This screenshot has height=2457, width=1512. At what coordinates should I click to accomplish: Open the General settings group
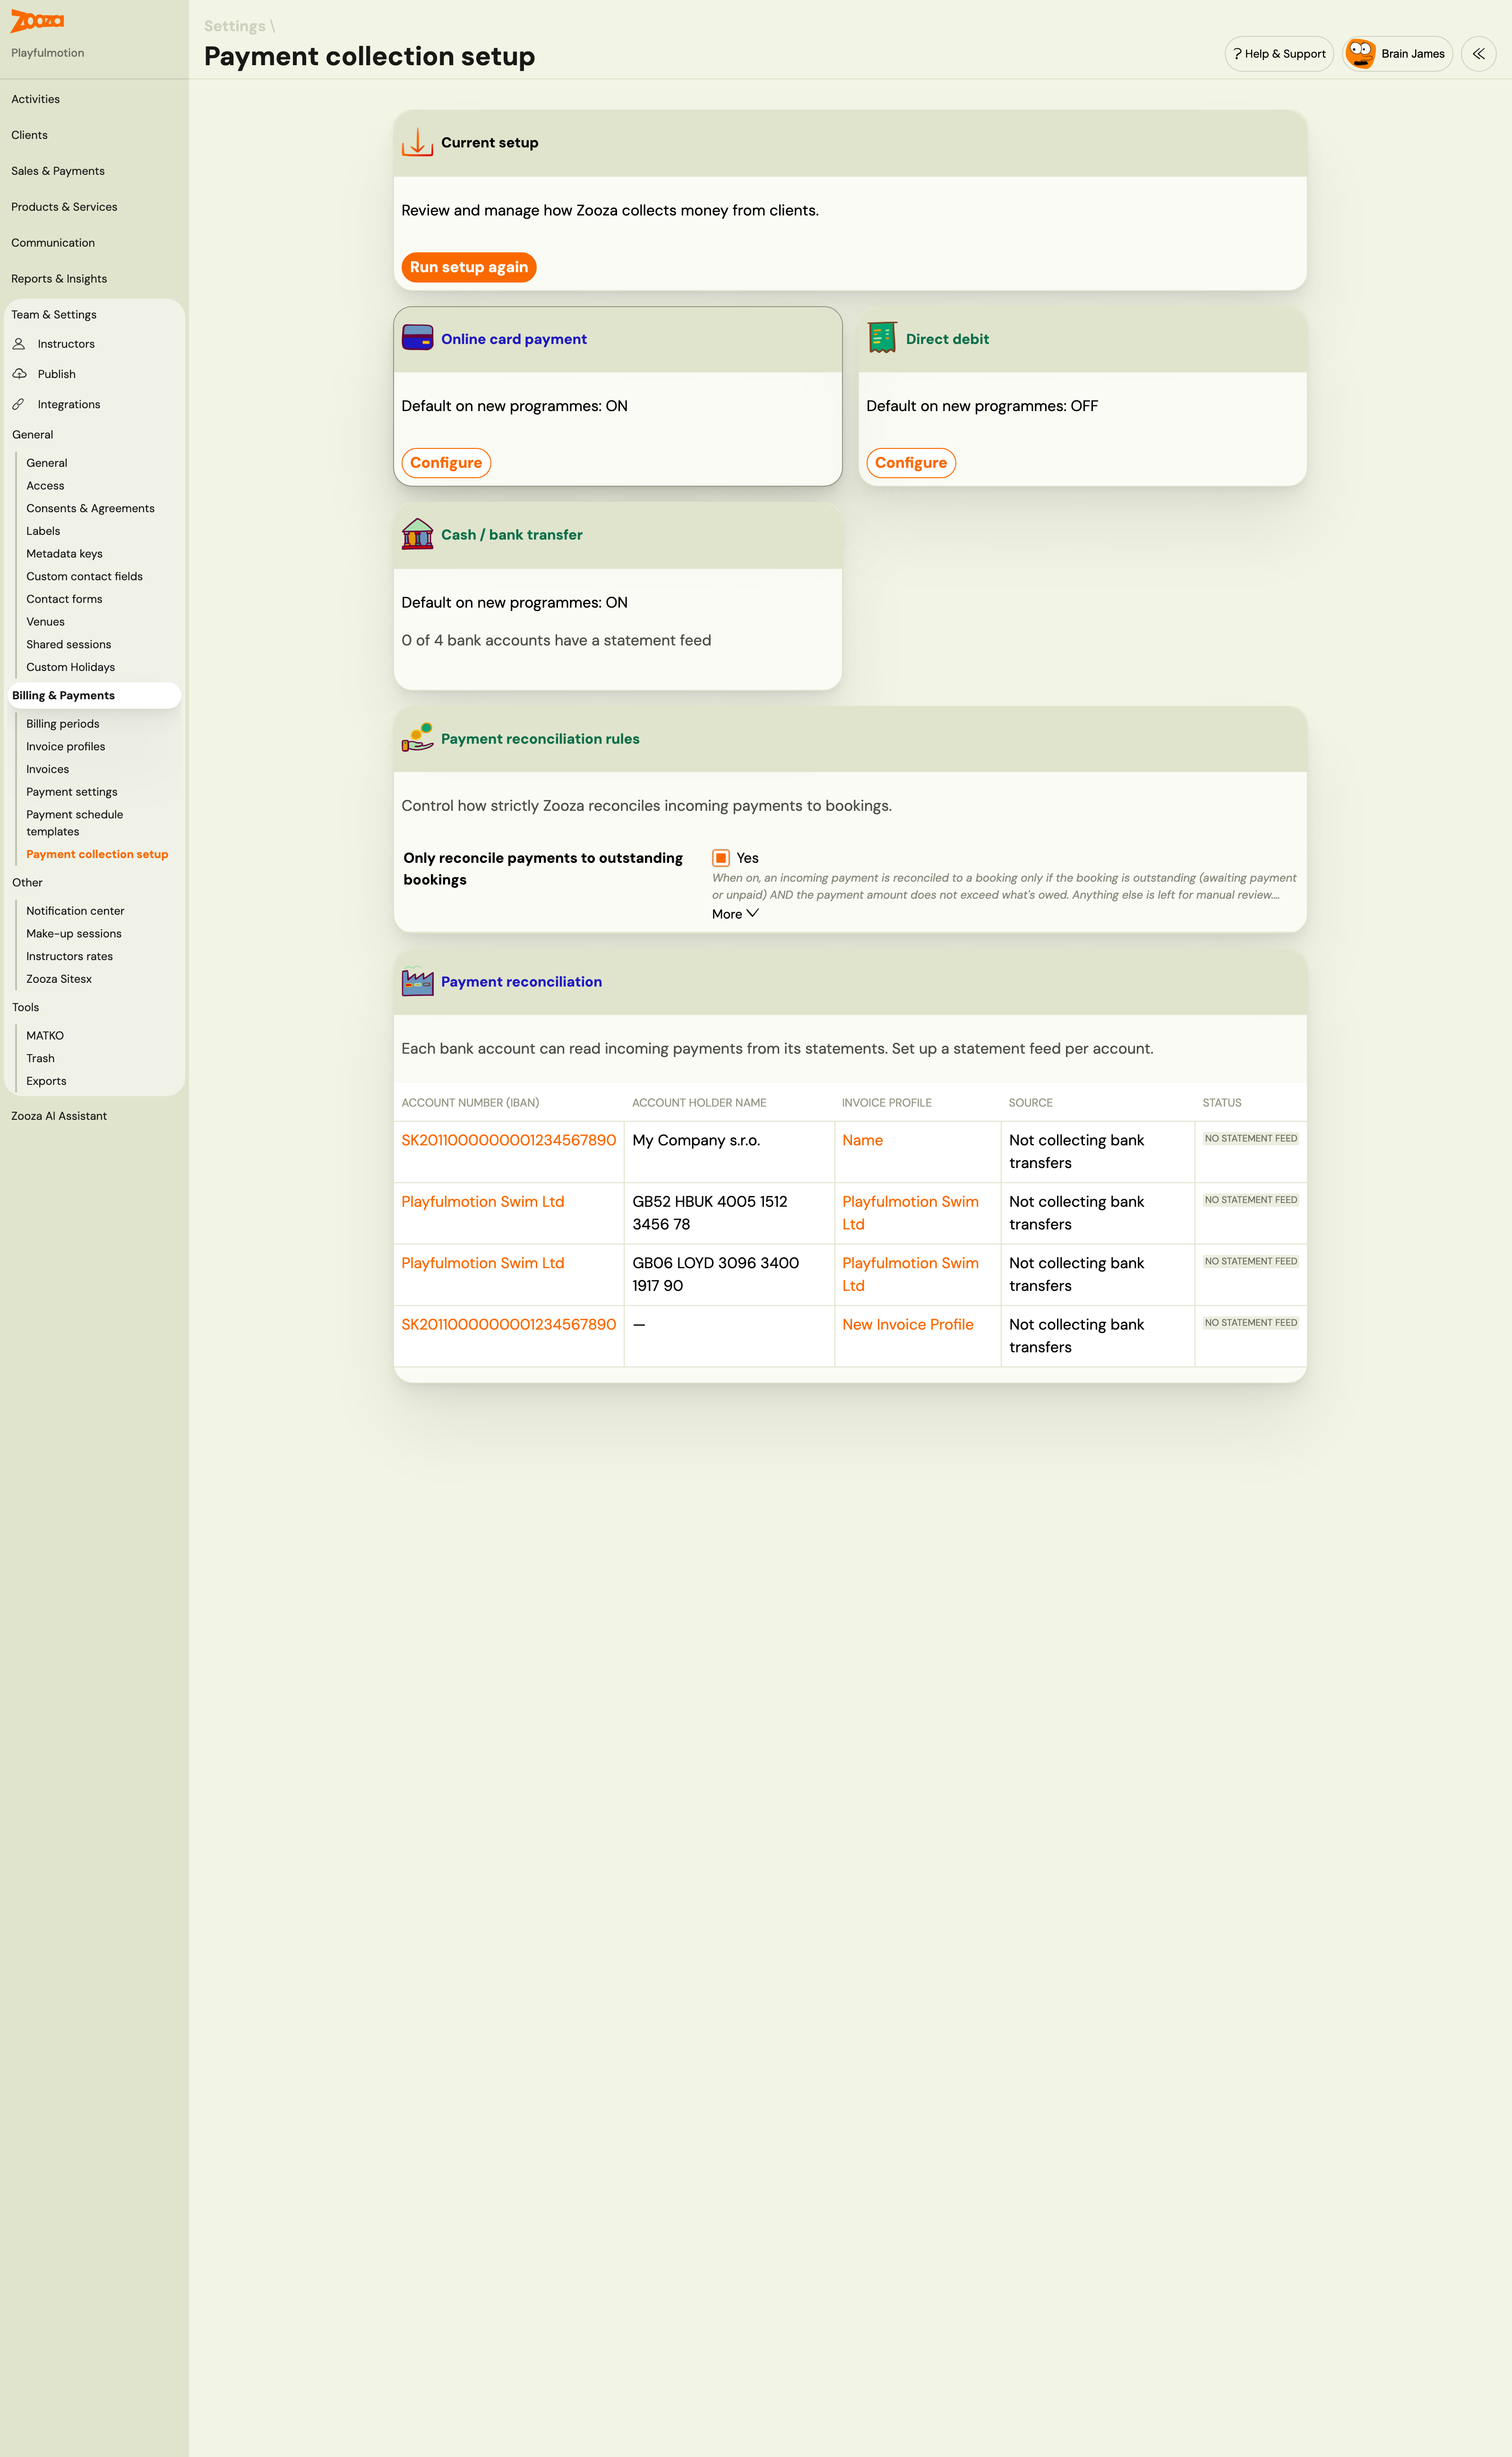tap(33, 434)
